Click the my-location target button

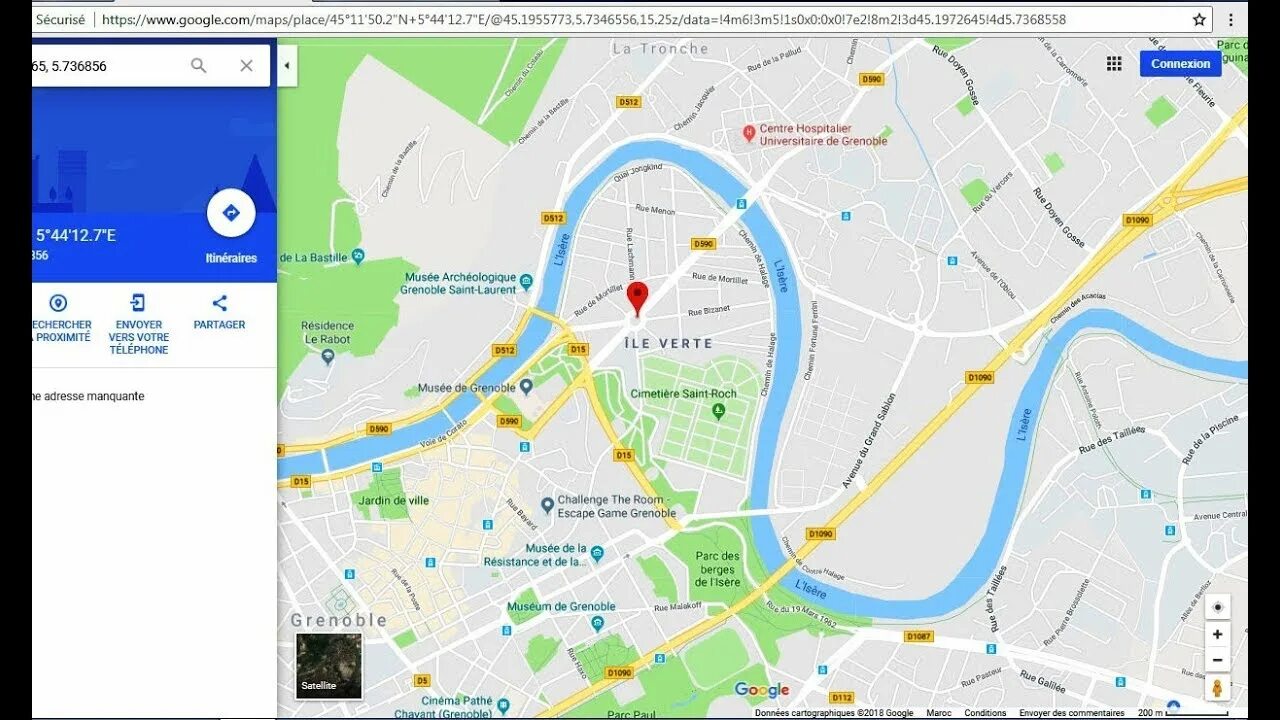(1217, 607)
